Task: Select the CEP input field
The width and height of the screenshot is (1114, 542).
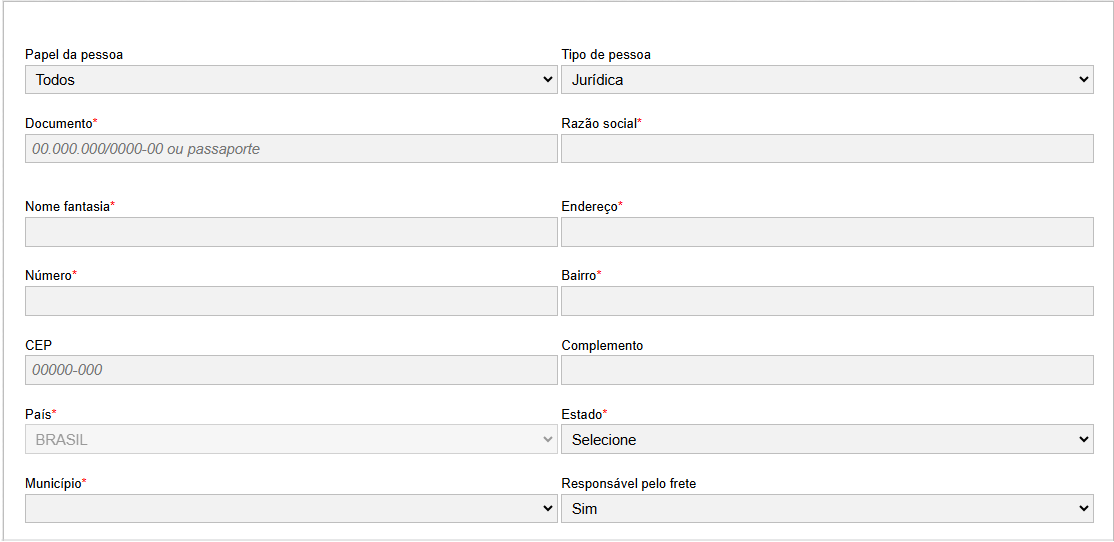Action: tap(290, 370)
